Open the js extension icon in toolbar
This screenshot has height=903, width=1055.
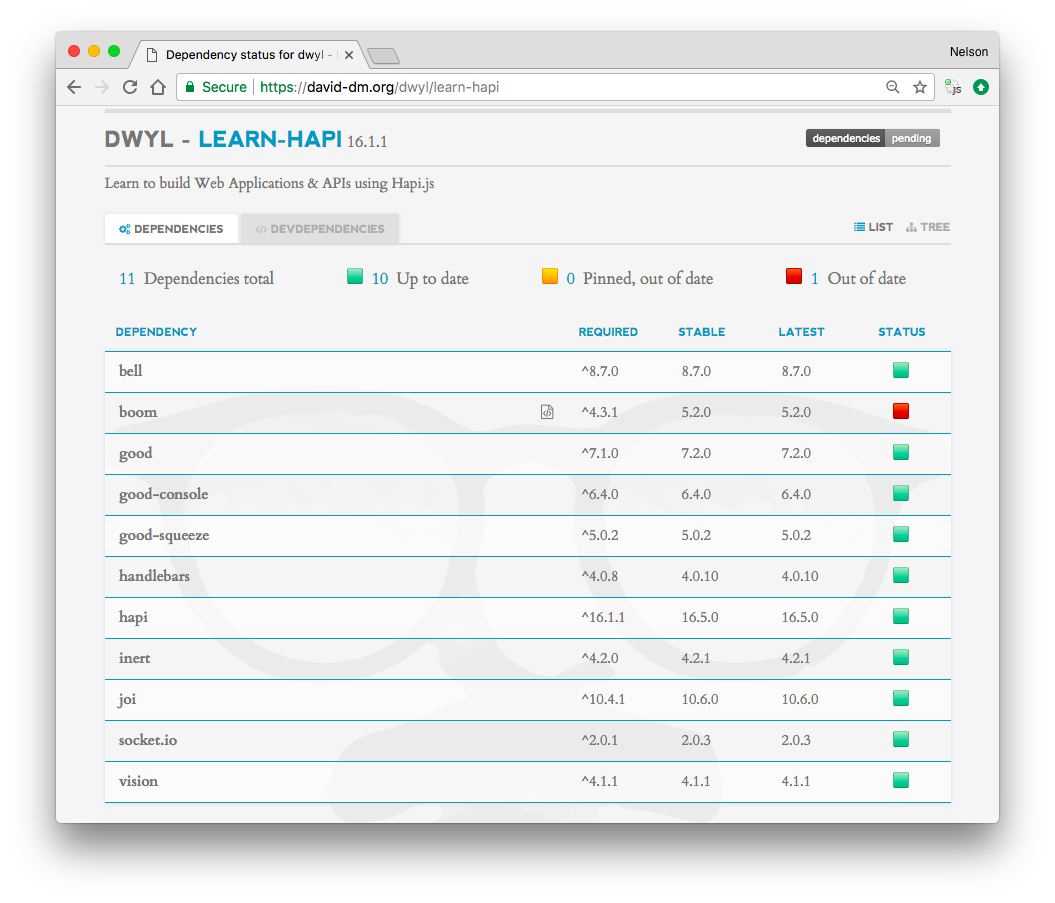click(x=953, y=87)
